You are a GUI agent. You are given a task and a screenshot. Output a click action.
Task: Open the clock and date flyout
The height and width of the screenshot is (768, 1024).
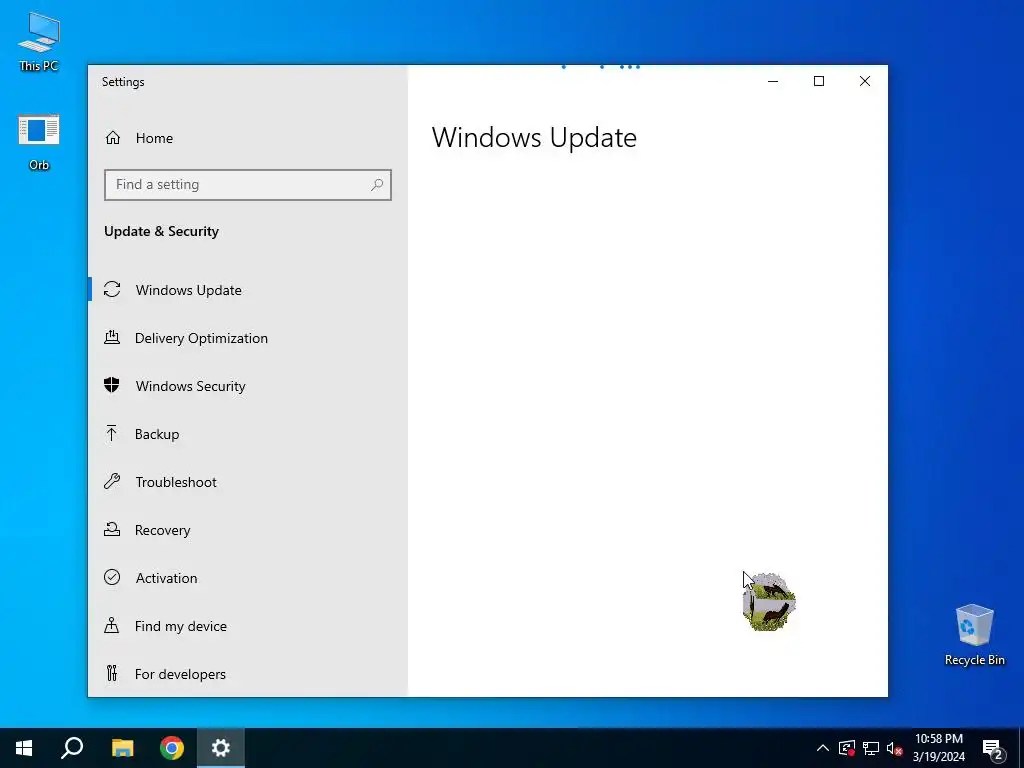[938, 748]
